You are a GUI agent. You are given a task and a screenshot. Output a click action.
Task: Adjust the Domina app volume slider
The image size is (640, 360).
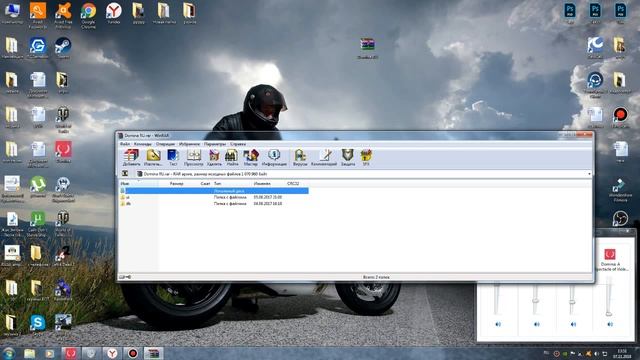pos(609,313)
